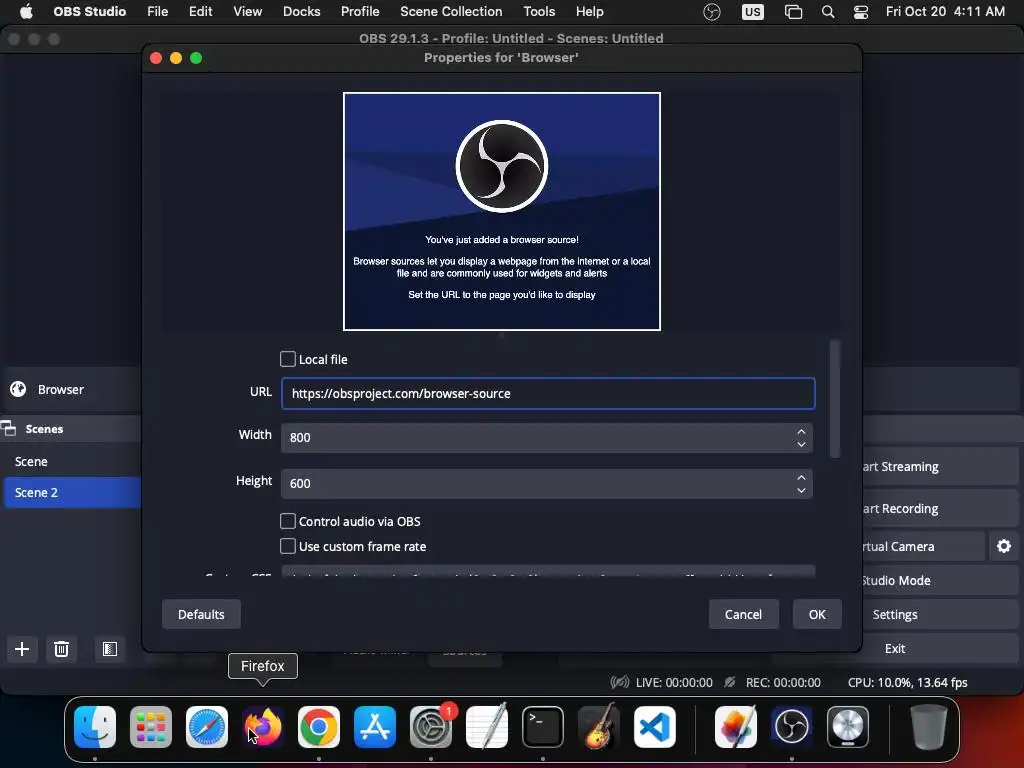This screenshot has width=1024, height=768.
Task: Open the US input source menu
Action: [x=752, y=12]
